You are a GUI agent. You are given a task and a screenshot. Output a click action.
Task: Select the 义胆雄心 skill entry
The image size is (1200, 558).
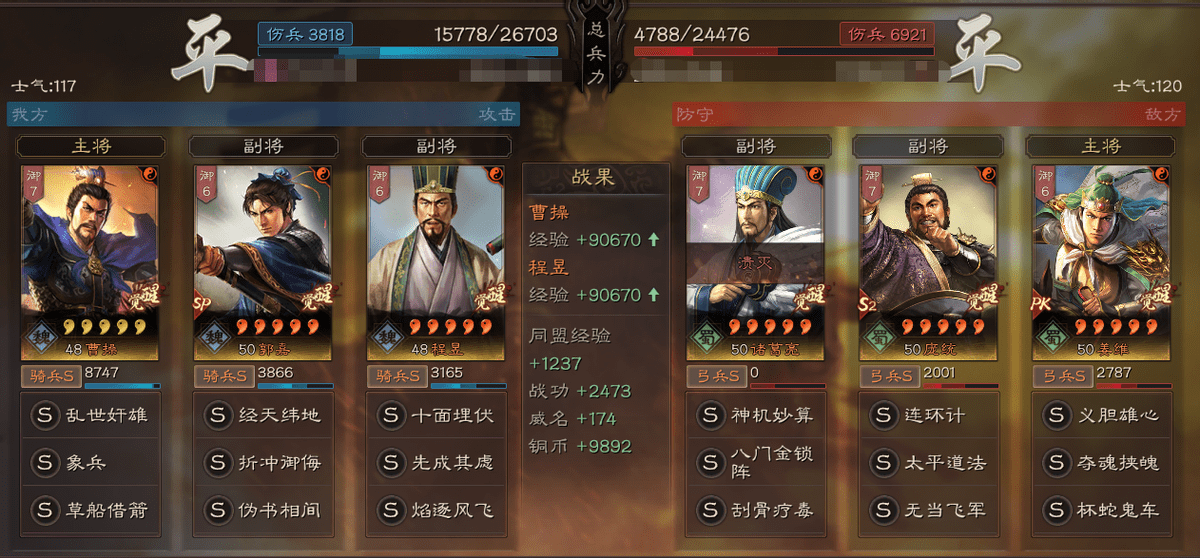point(1101,414)
